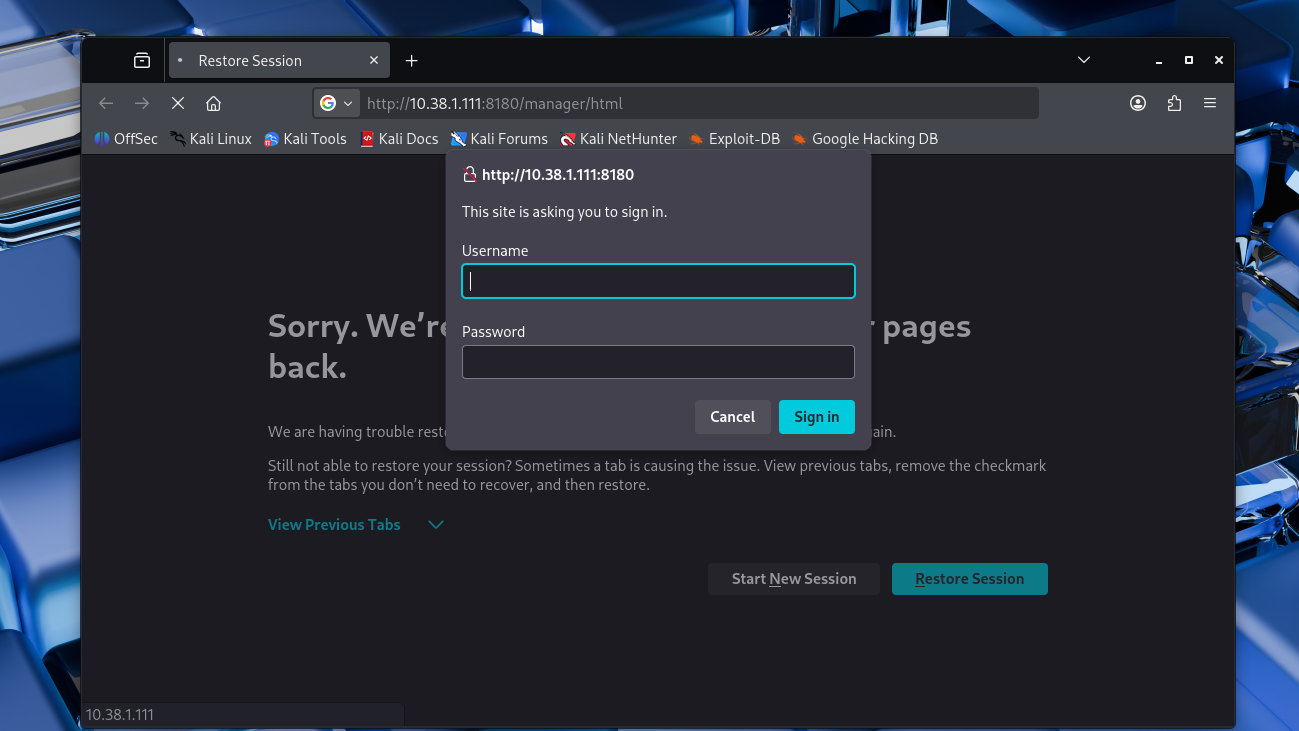This screenshot has width=1299, height=731.
Task: Open the hamburger application menu
Action: pyautogui.click(x=1210, y=103)
